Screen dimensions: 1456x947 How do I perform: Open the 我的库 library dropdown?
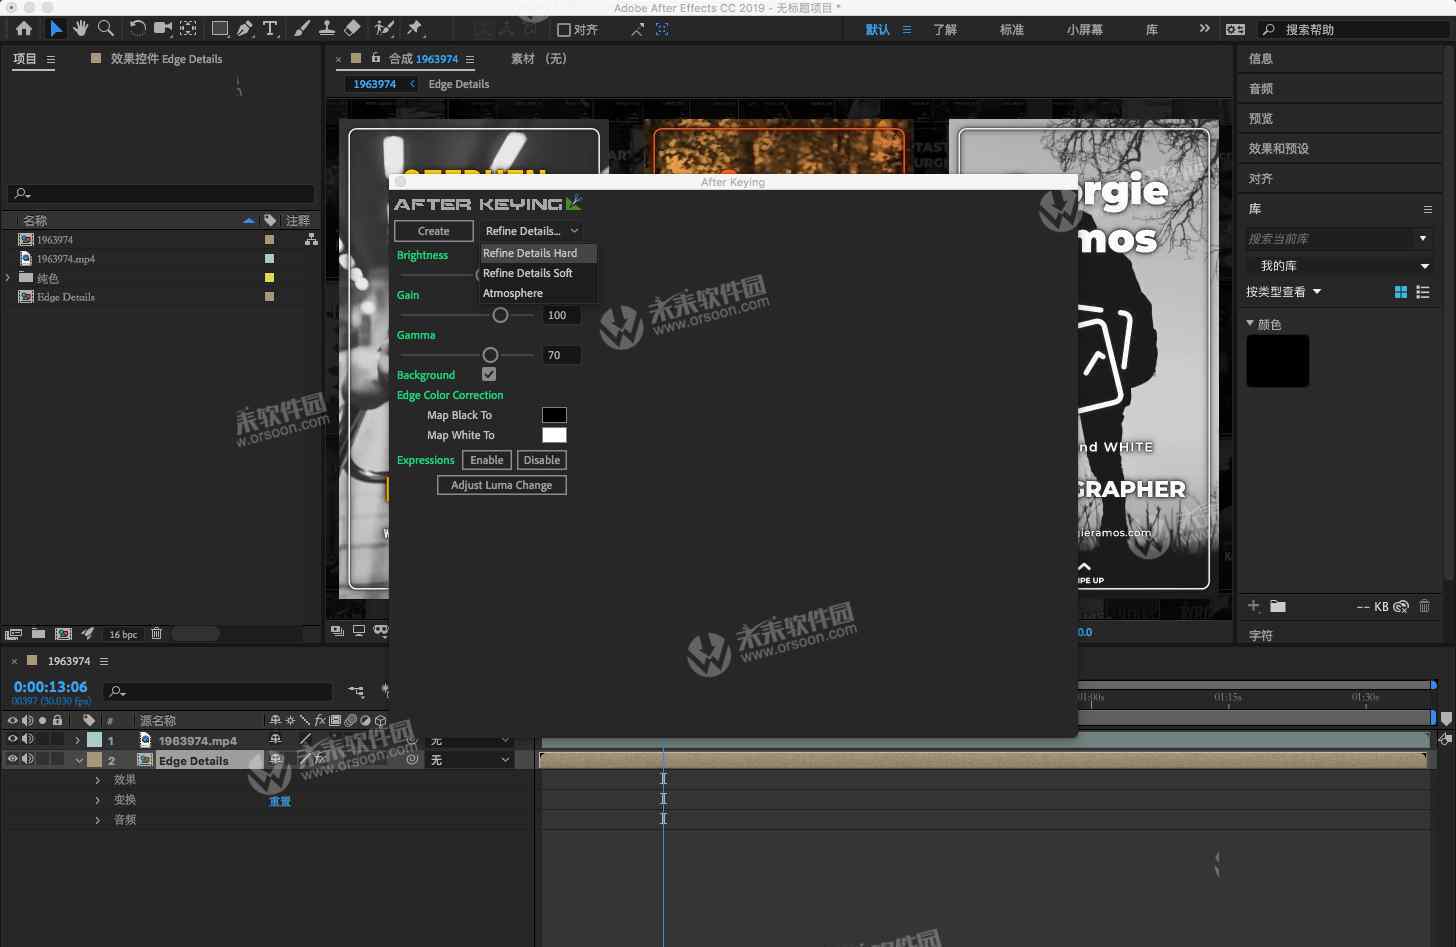coord(1339,266)
